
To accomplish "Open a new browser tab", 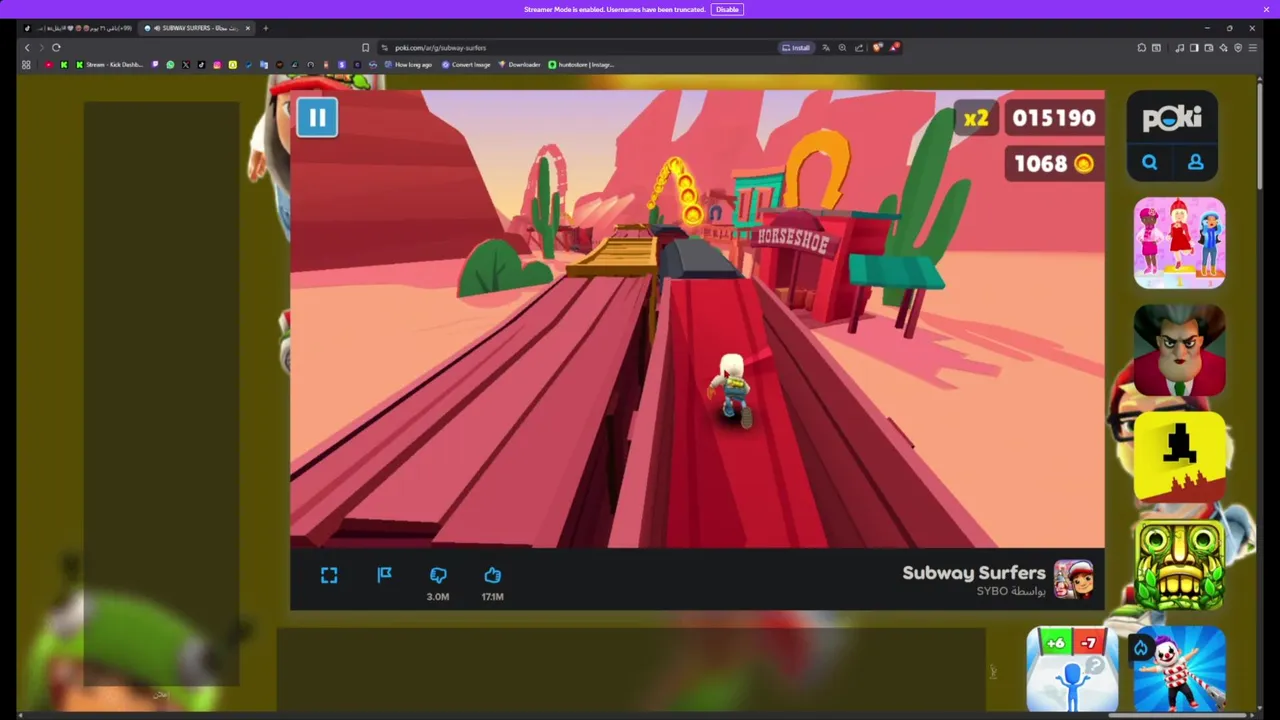I will click(x=265, y=28).
